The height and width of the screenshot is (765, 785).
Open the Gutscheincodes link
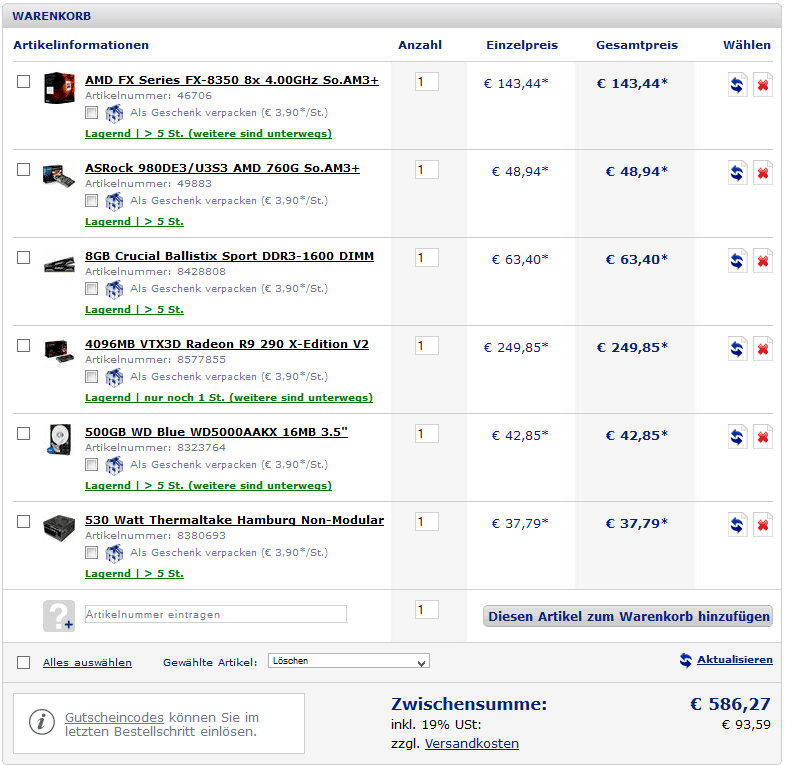click(x=114, y=718)
